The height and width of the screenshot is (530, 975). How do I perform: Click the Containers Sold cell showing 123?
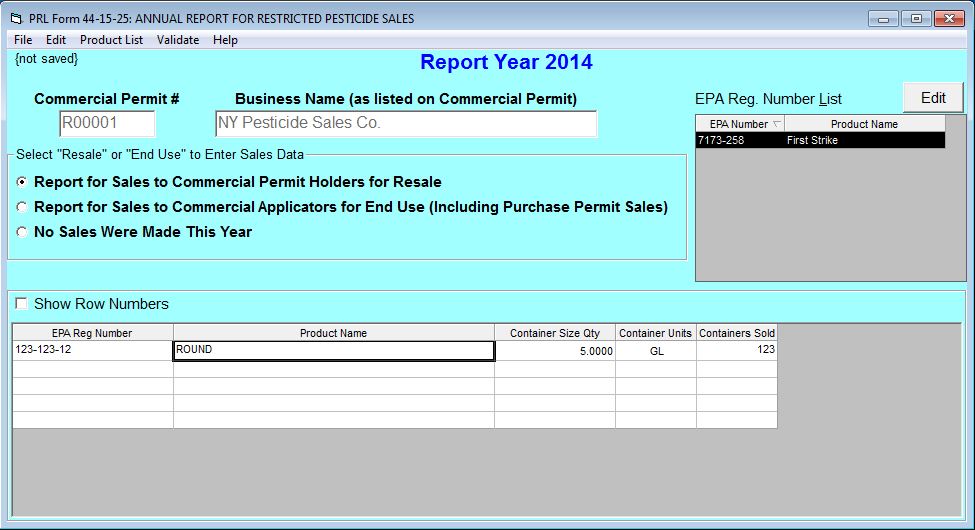pos(736,351)
